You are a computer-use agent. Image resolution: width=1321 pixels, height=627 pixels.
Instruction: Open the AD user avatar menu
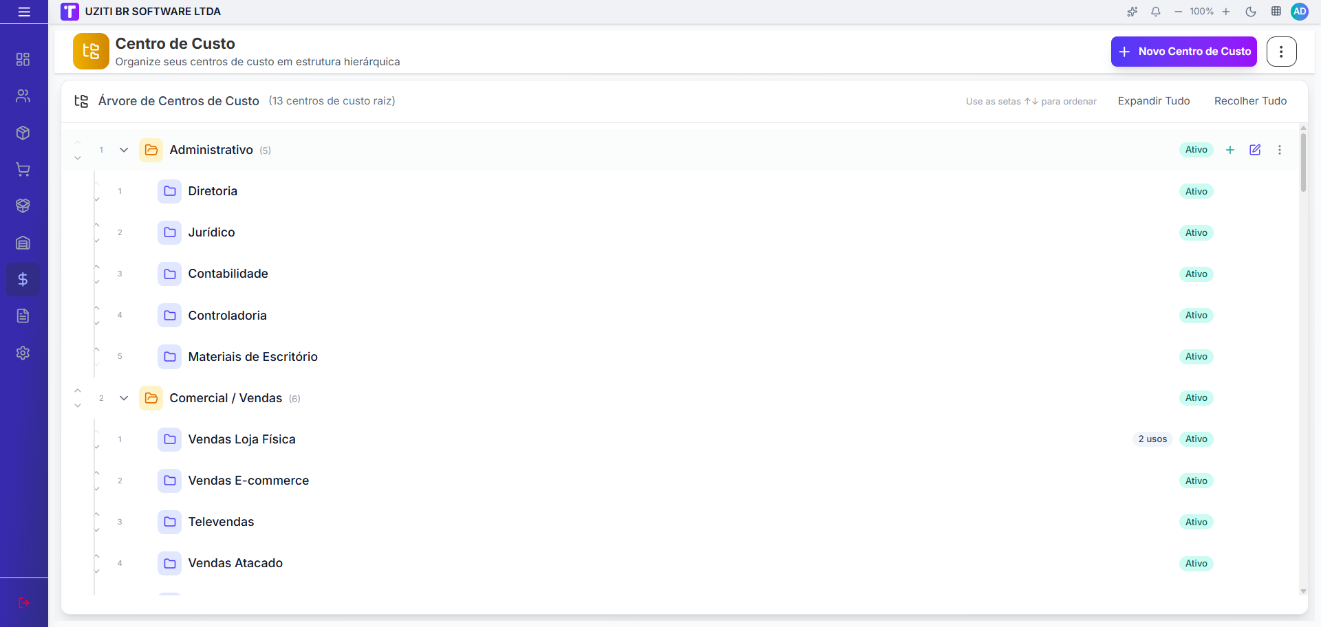pos(1299,12)
